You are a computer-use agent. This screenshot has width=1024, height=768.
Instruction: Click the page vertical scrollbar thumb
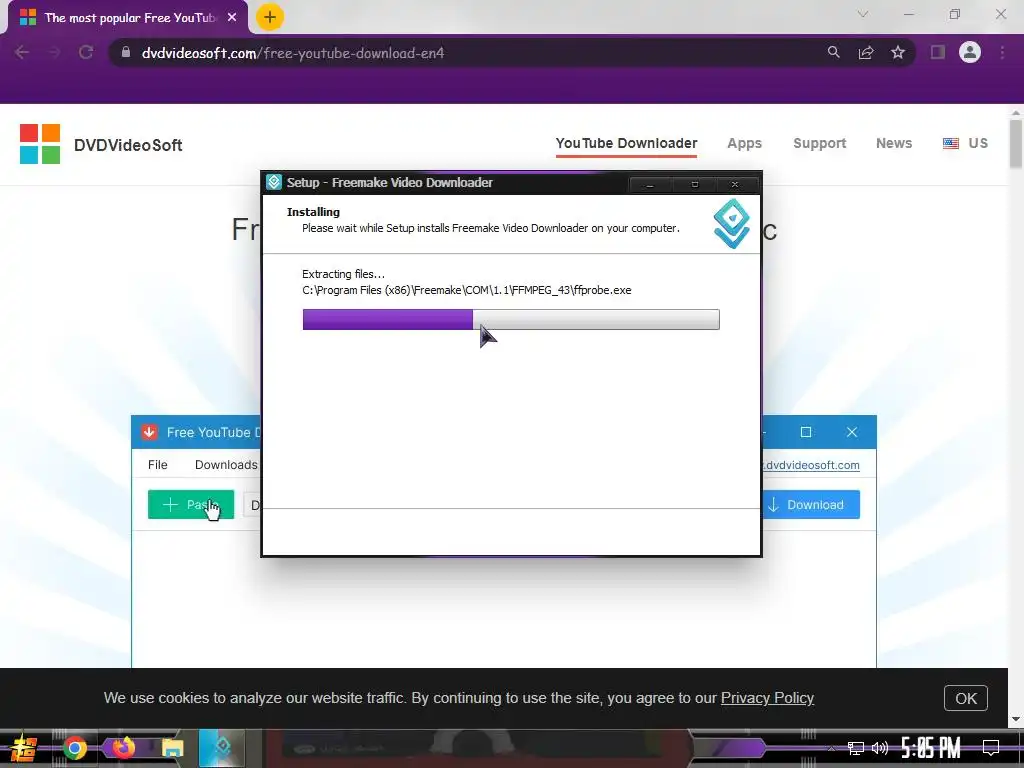click(x=1016, y=144)
